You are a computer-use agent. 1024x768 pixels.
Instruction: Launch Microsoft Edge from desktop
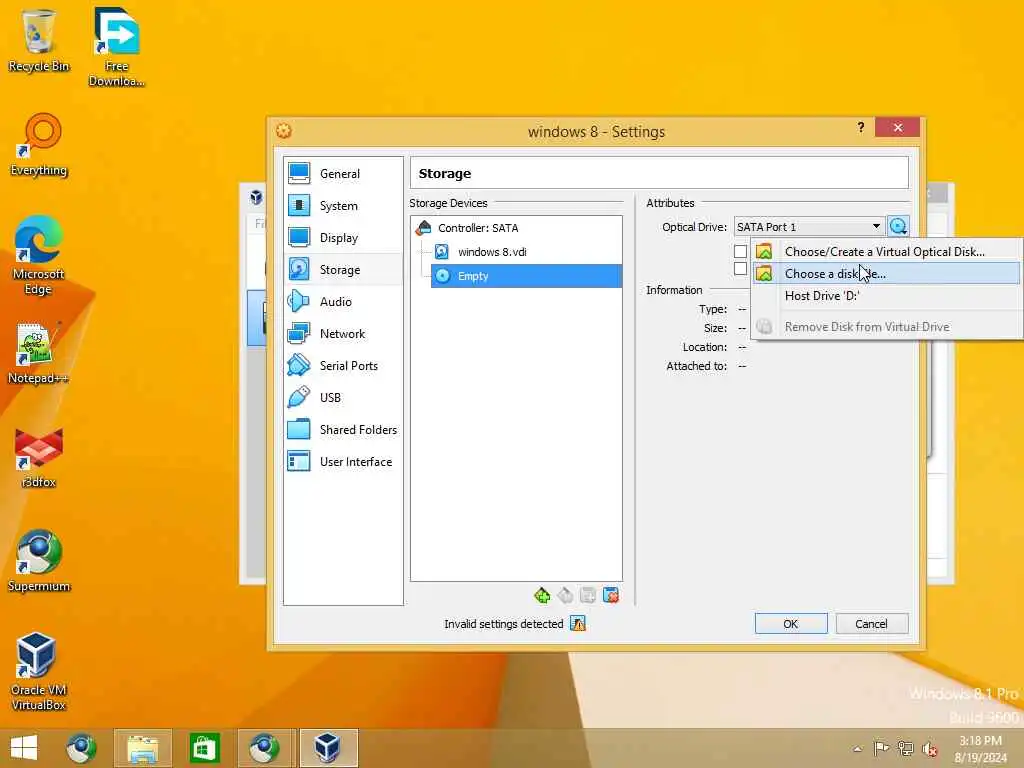38,255
